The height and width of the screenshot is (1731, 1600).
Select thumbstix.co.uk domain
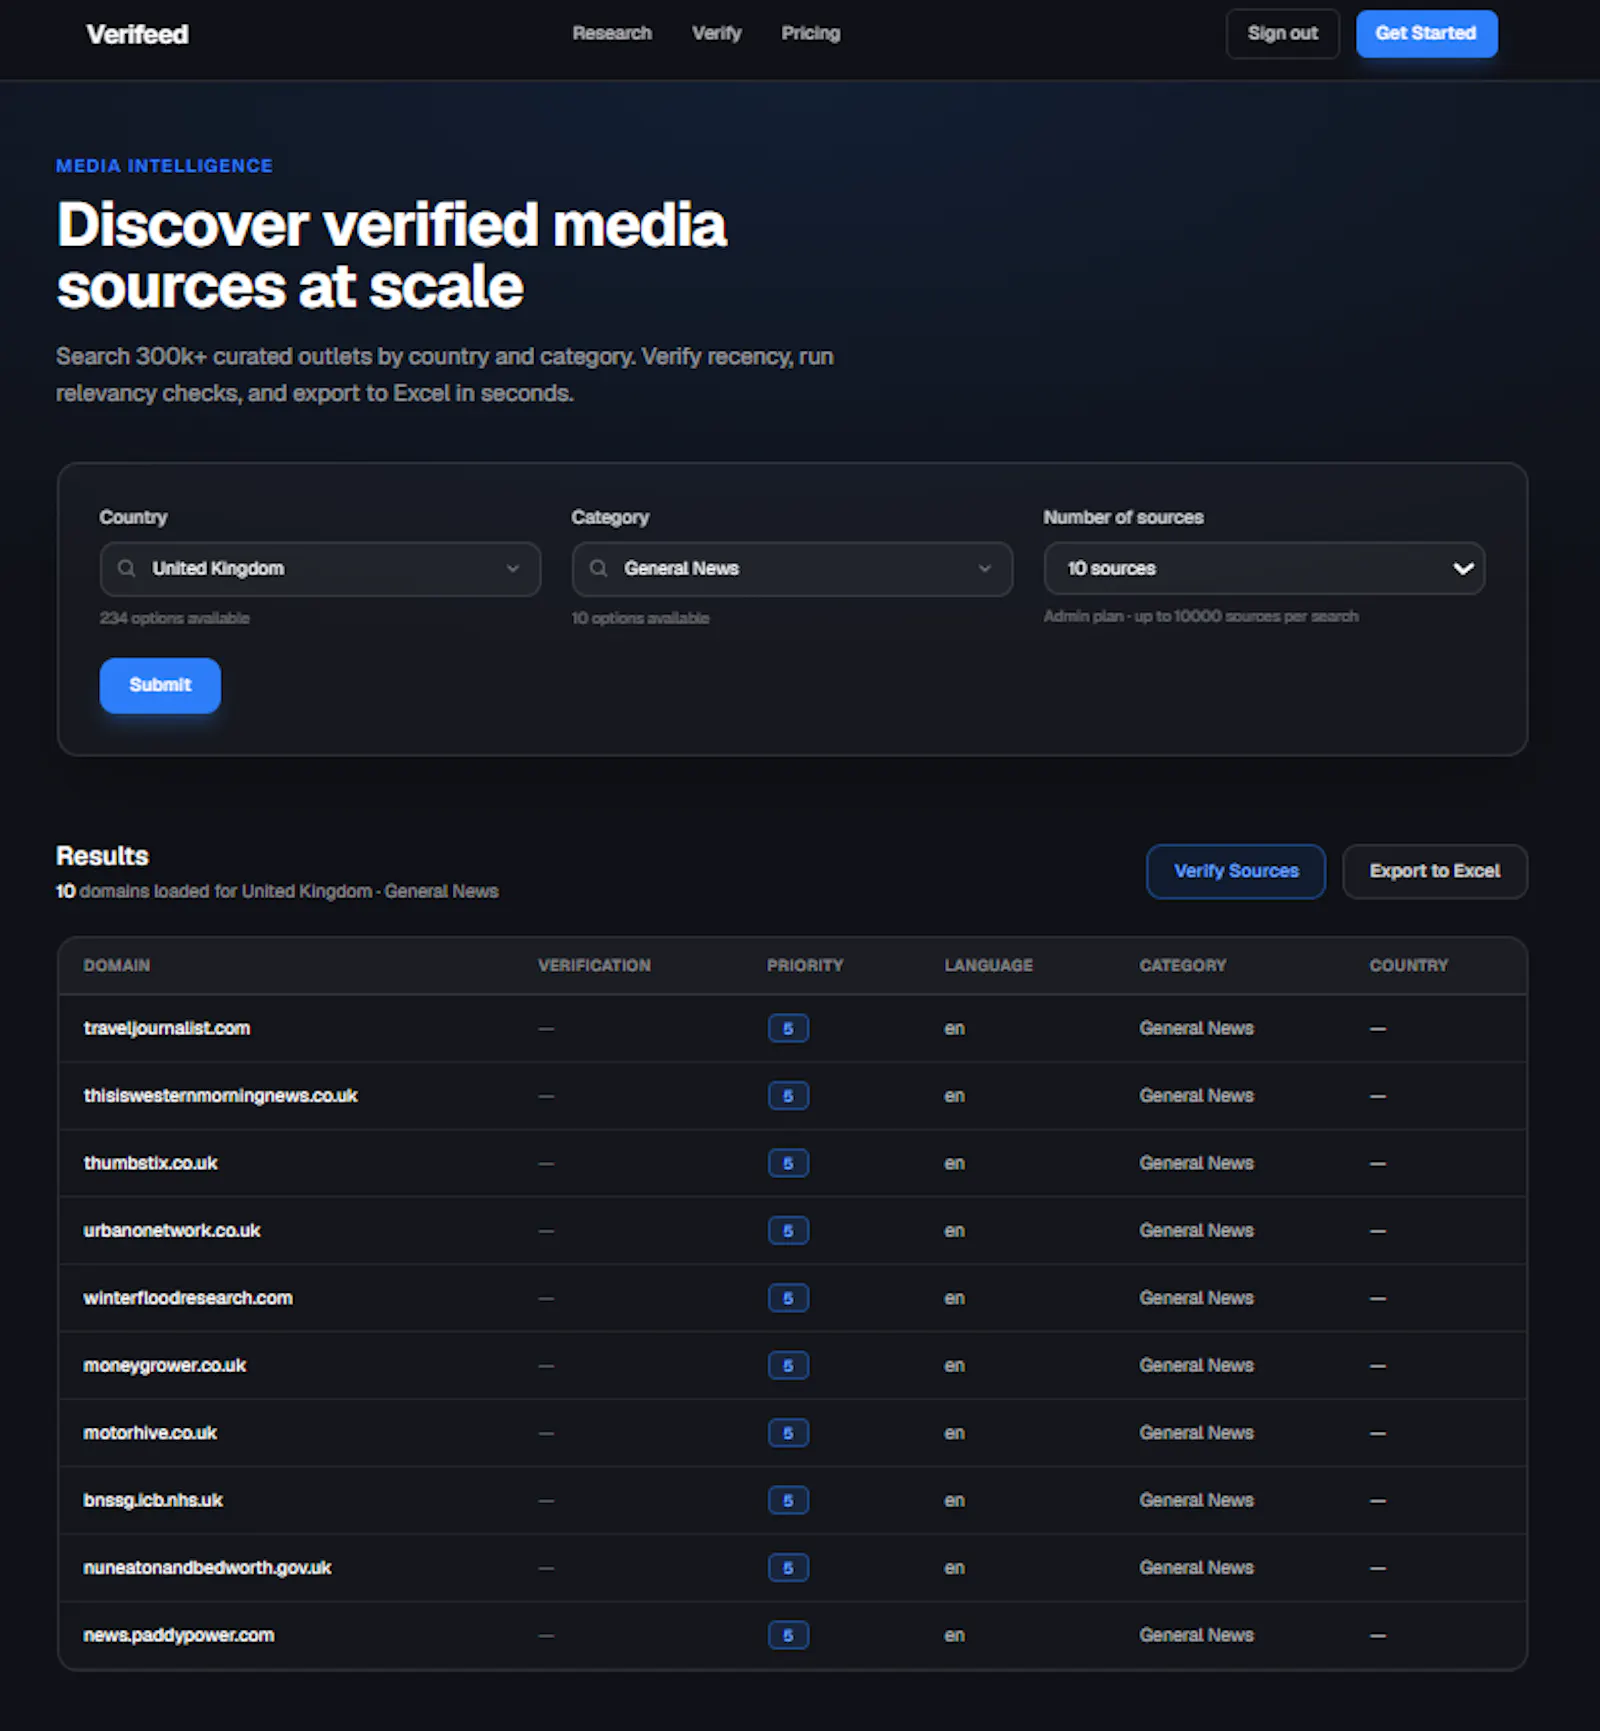[150, 1163]
